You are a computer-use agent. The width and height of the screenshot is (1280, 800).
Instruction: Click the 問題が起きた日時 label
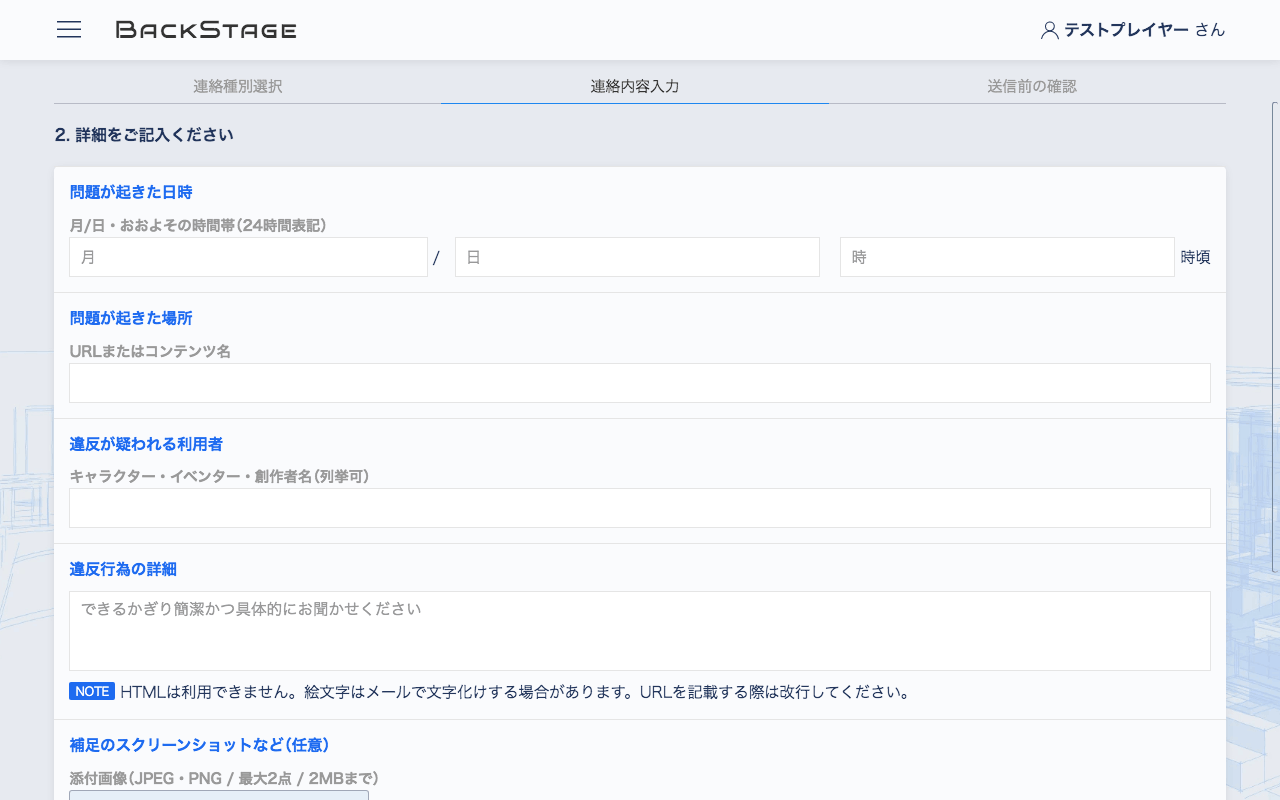click(x=131, y=192)
